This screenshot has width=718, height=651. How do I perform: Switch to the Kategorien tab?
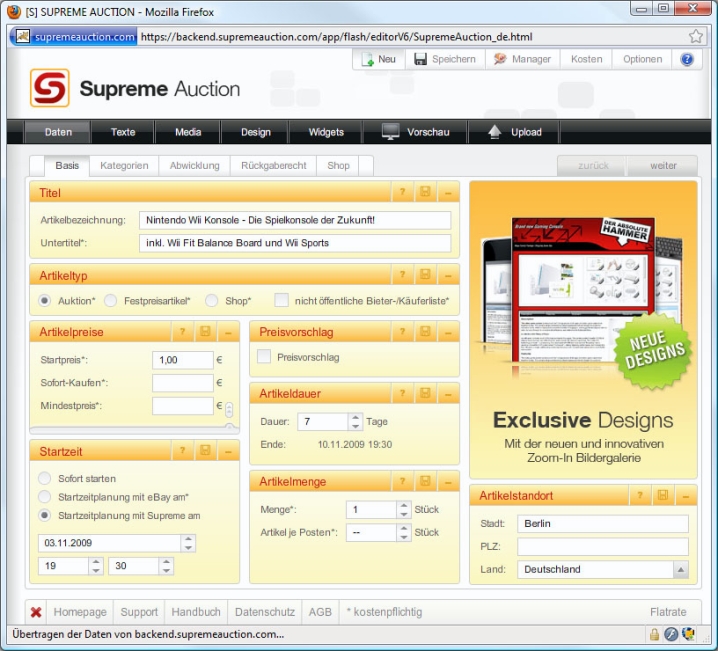tap(124, 166)
